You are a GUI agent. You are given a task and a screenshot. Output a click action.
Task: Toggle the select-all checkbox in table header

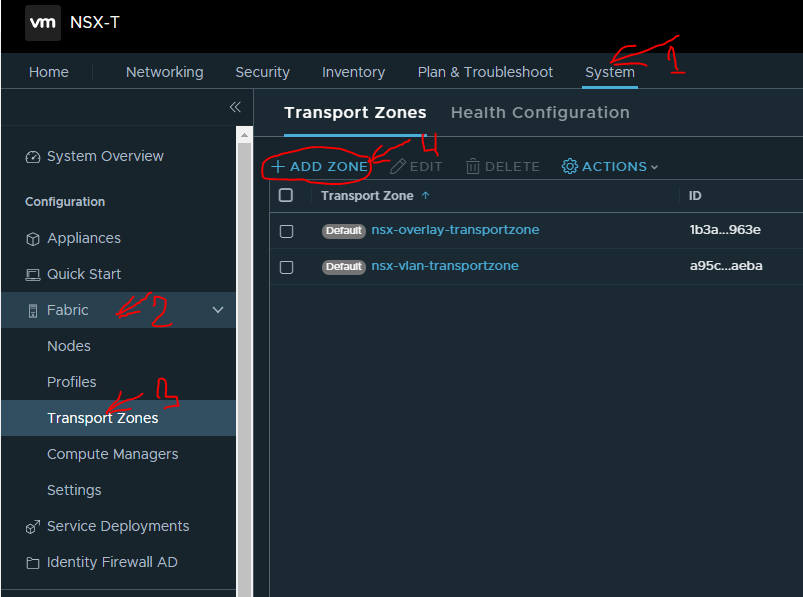click(x=286, y=195)
